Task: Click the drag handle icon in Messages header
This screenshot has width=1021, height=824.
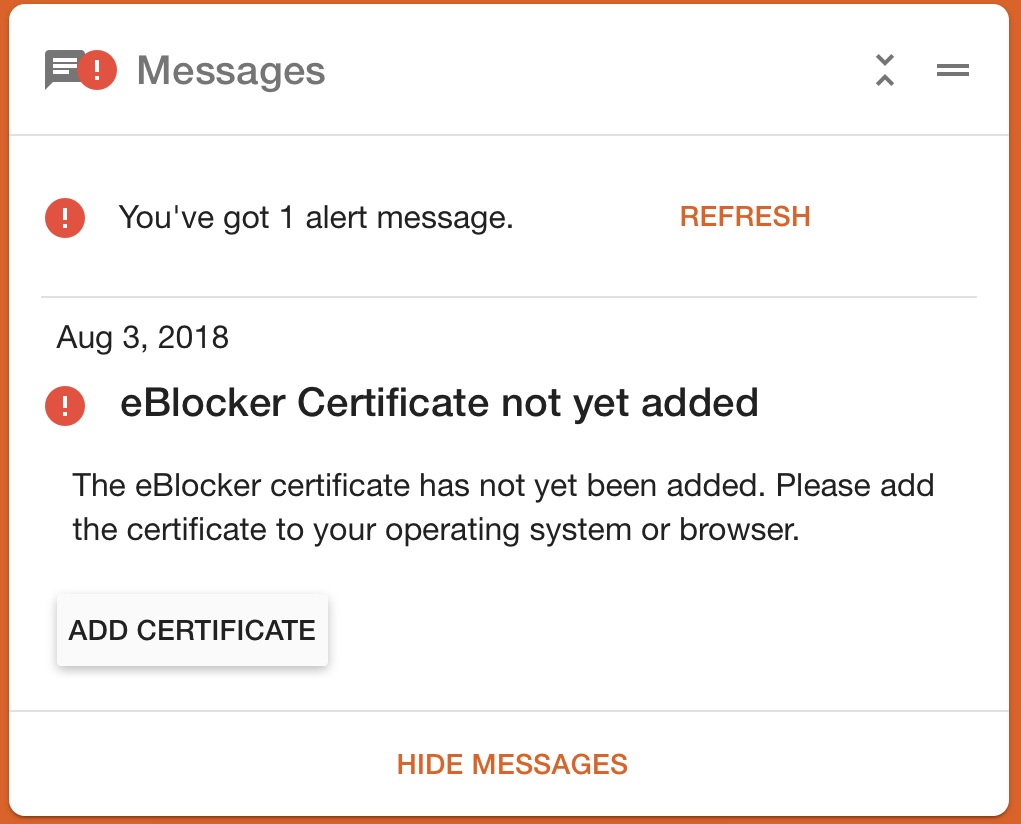Action: click(953, 70)
